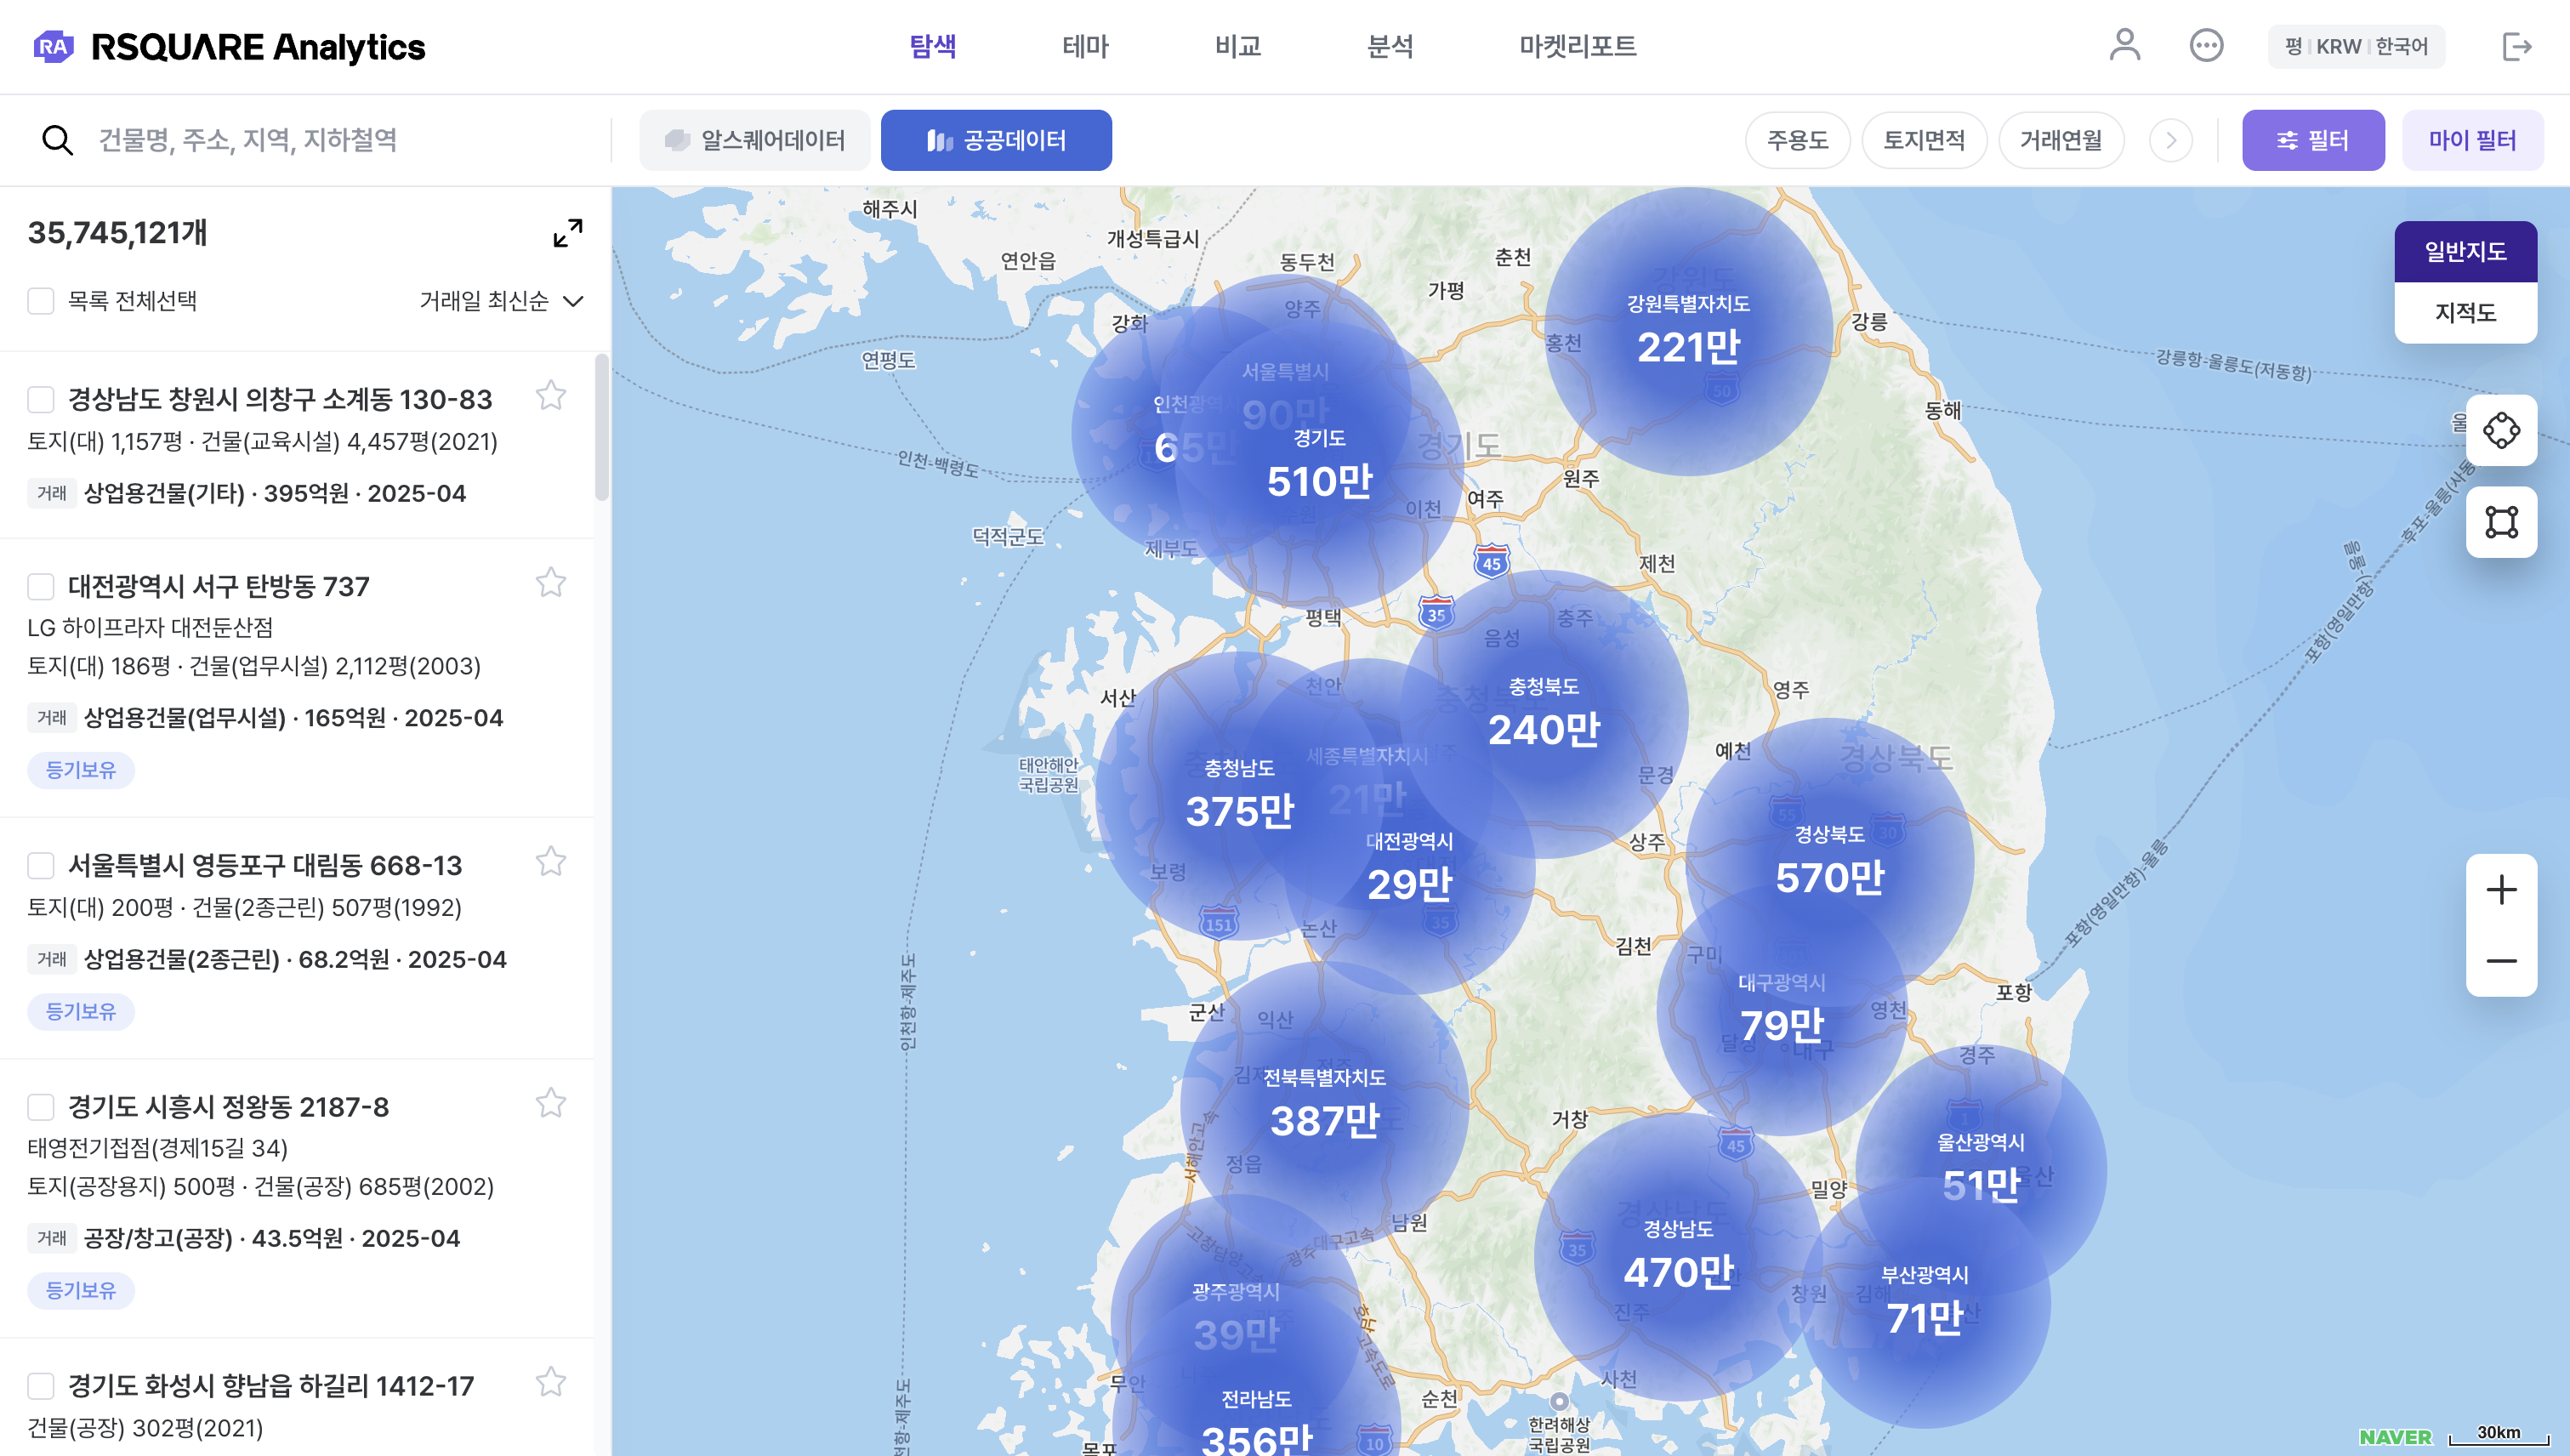This screenshot has height=1456, width=2570.
Task: Expand list panel with arrows icon
Action: point(567,233)
